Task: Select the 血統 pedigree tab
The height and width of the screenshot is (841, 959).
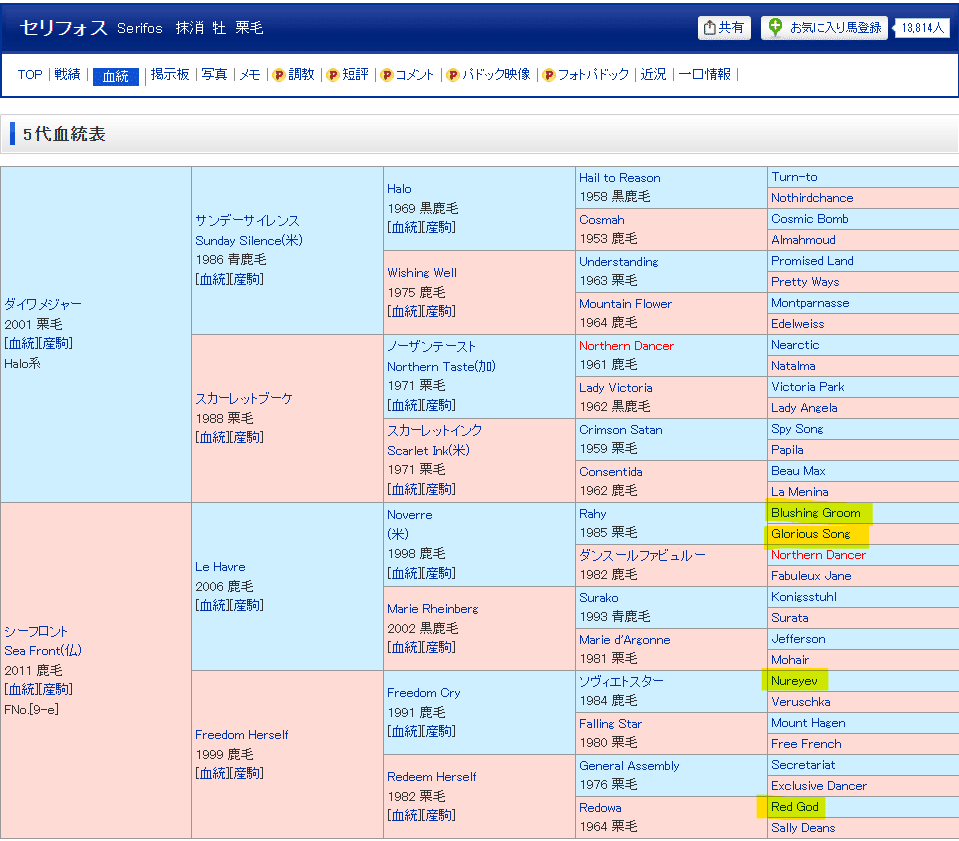Action: click(116, 76)
